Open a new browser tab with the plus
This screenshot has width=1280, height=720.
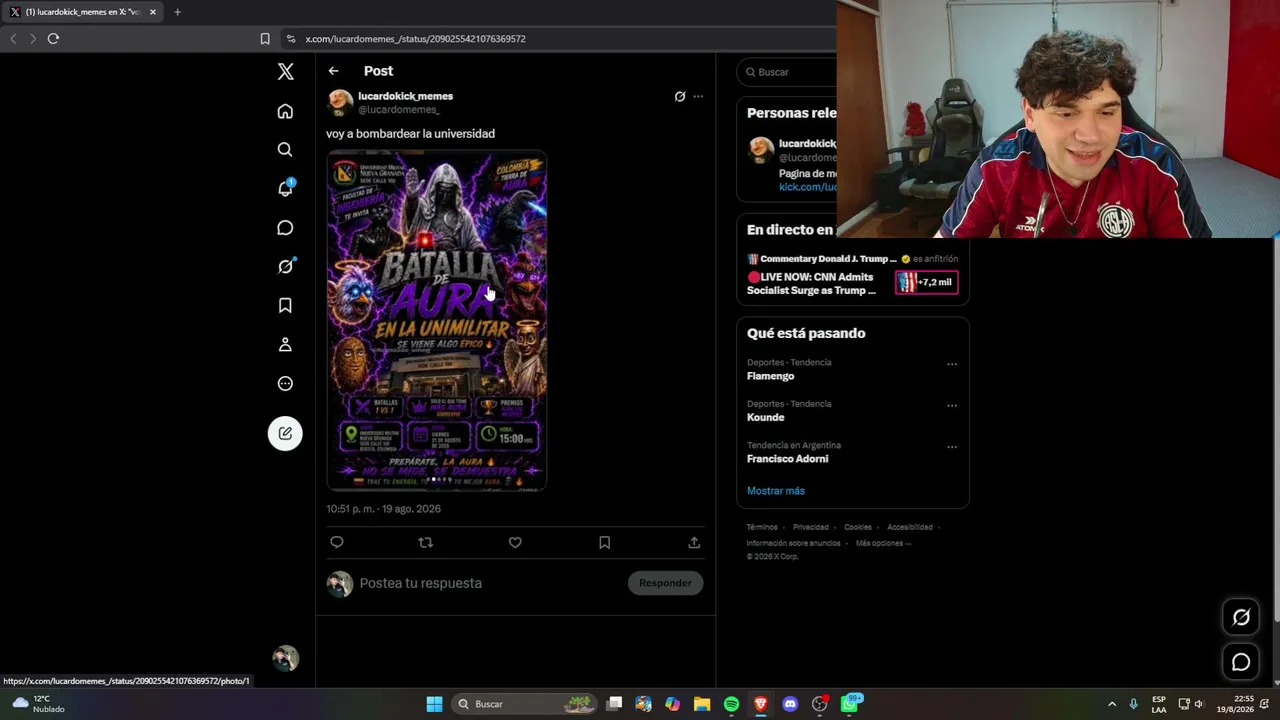tap(177, 12)
